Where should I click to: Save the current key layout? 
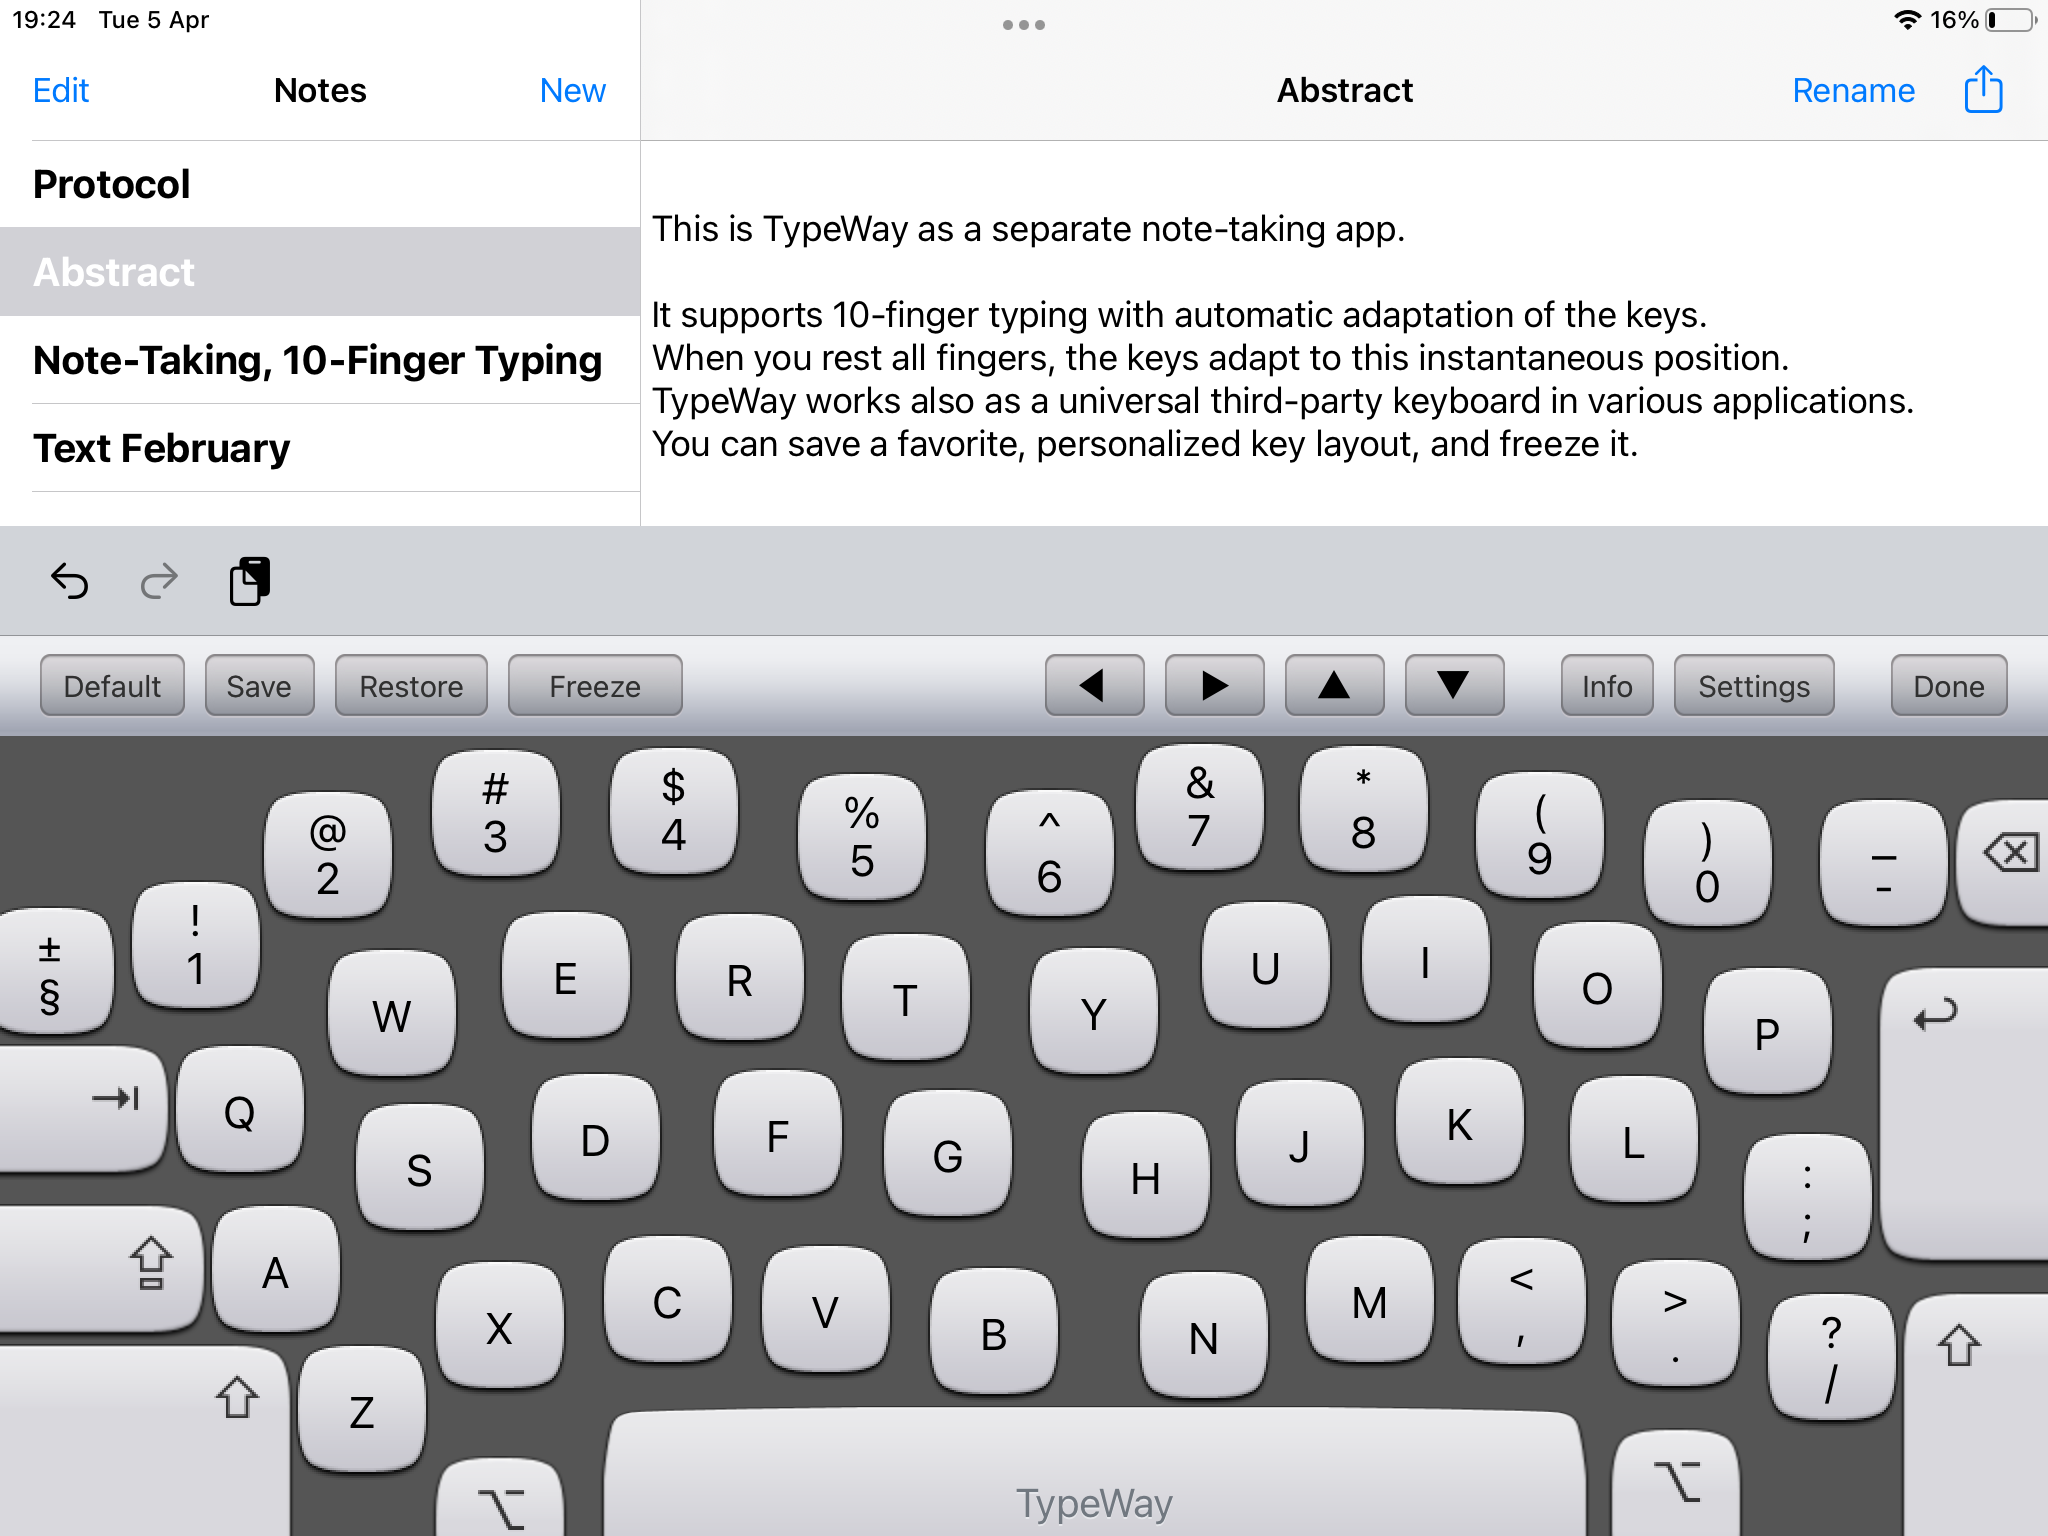(259, 686)
